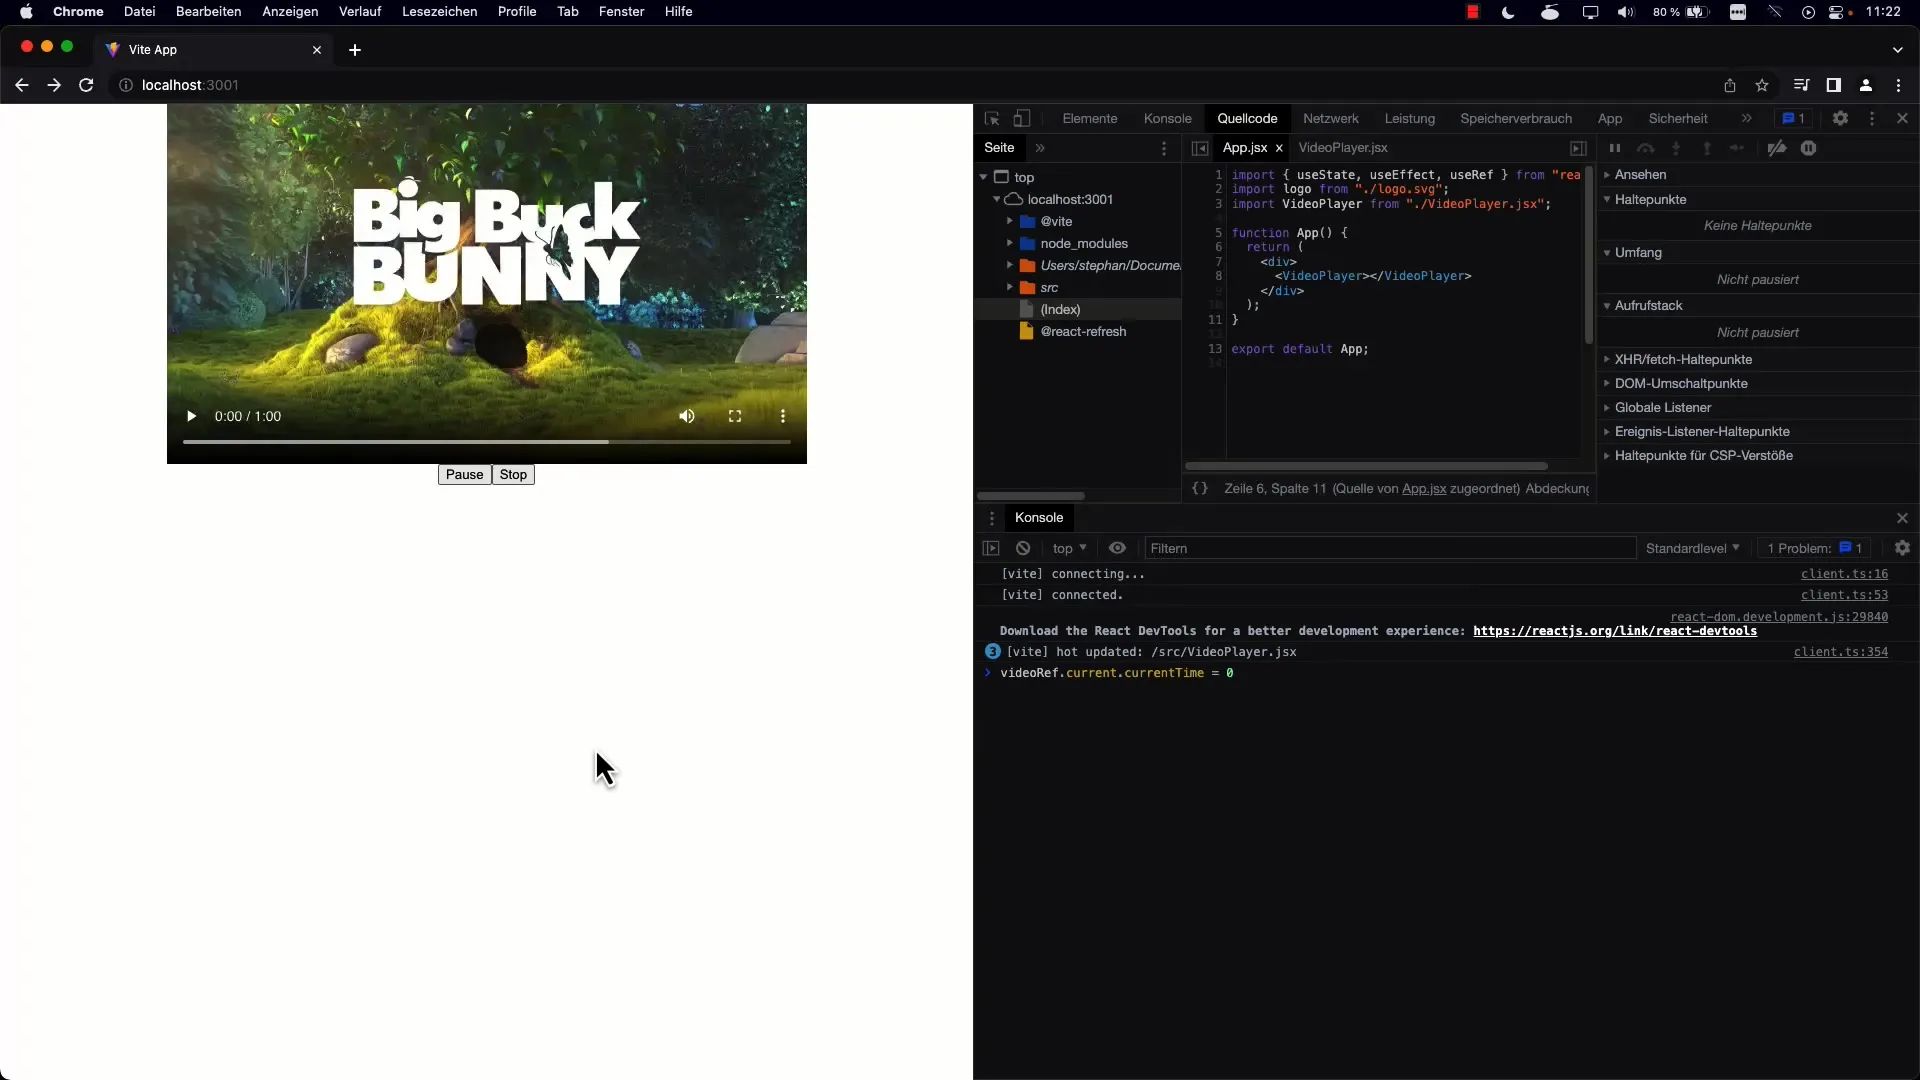Open Chrome three-dot main menu

click(1898, 85)
